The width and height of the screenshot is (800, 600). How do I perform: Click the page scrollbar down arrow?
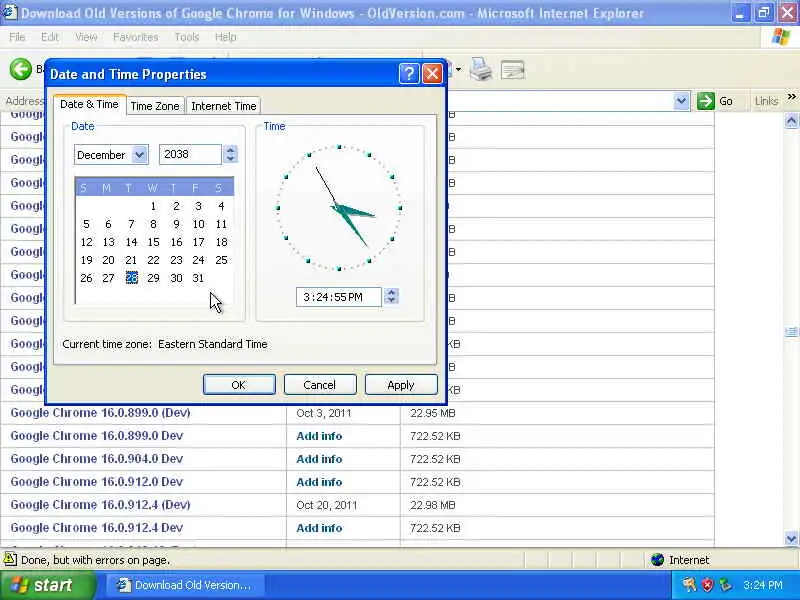[791, 538]
